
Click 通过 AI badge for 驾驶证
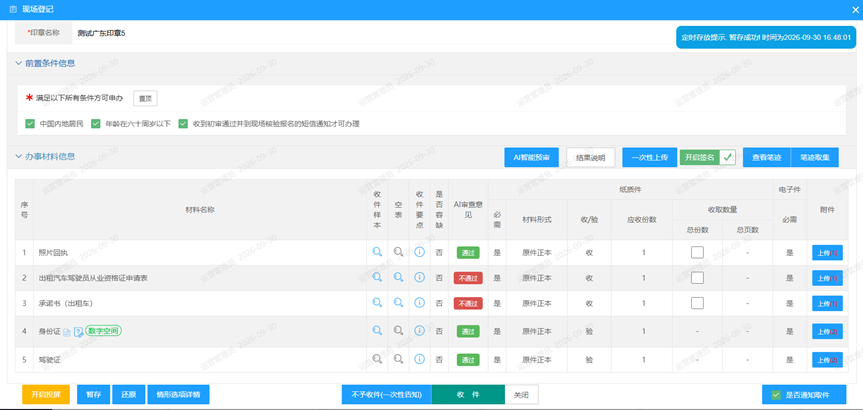coord(468,360)
